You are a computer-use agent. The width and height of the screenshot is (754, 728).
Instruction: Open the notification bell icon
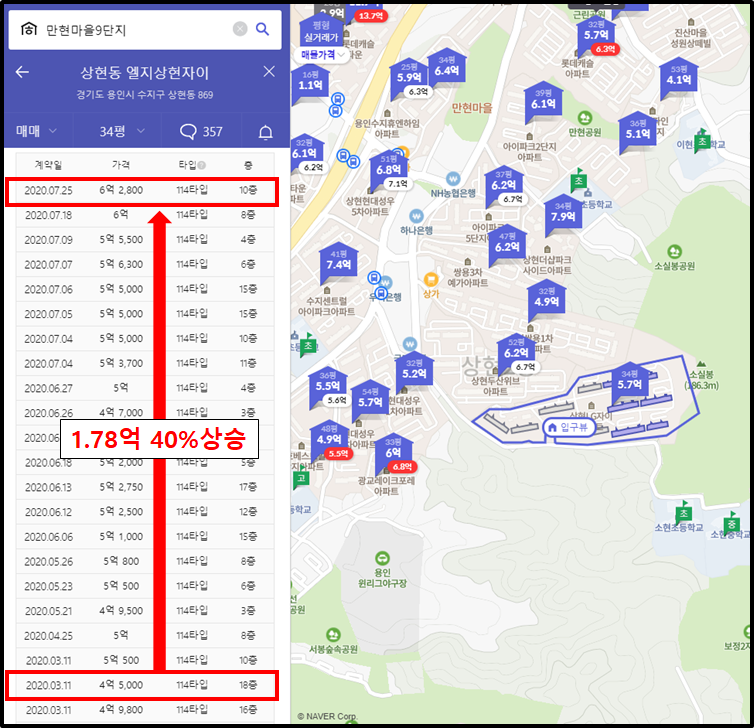(265, 132)
